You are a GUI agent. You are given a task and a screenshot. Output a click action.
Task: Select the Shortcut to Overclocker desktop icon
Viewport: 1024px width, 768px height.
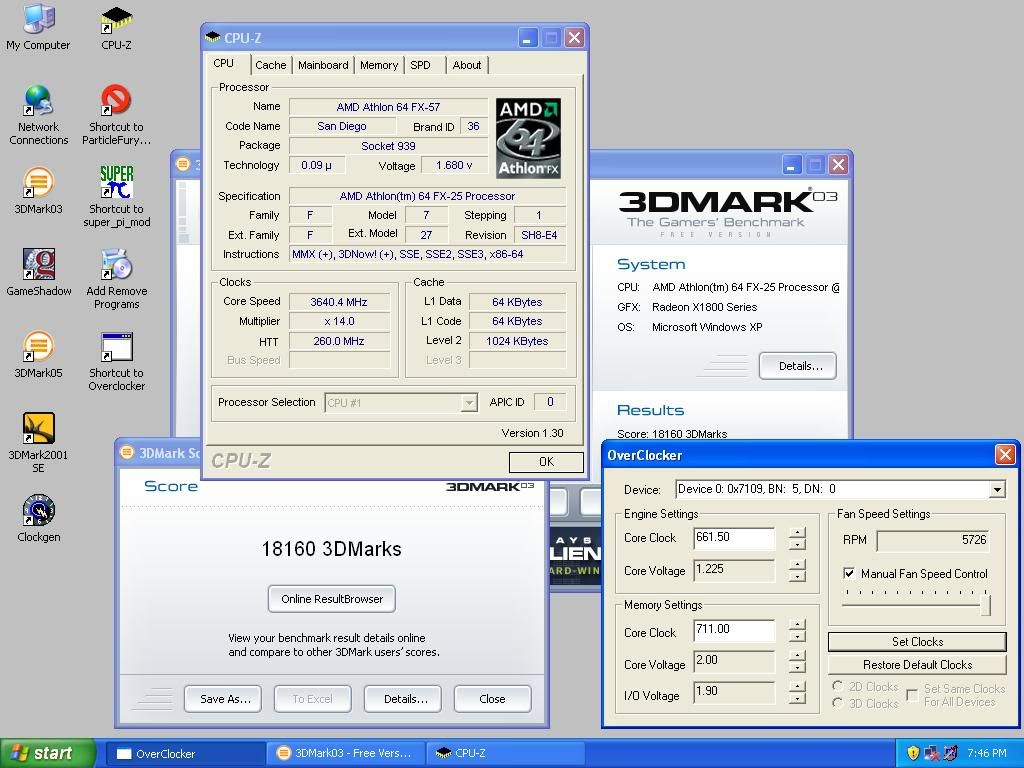pos(117,361)
